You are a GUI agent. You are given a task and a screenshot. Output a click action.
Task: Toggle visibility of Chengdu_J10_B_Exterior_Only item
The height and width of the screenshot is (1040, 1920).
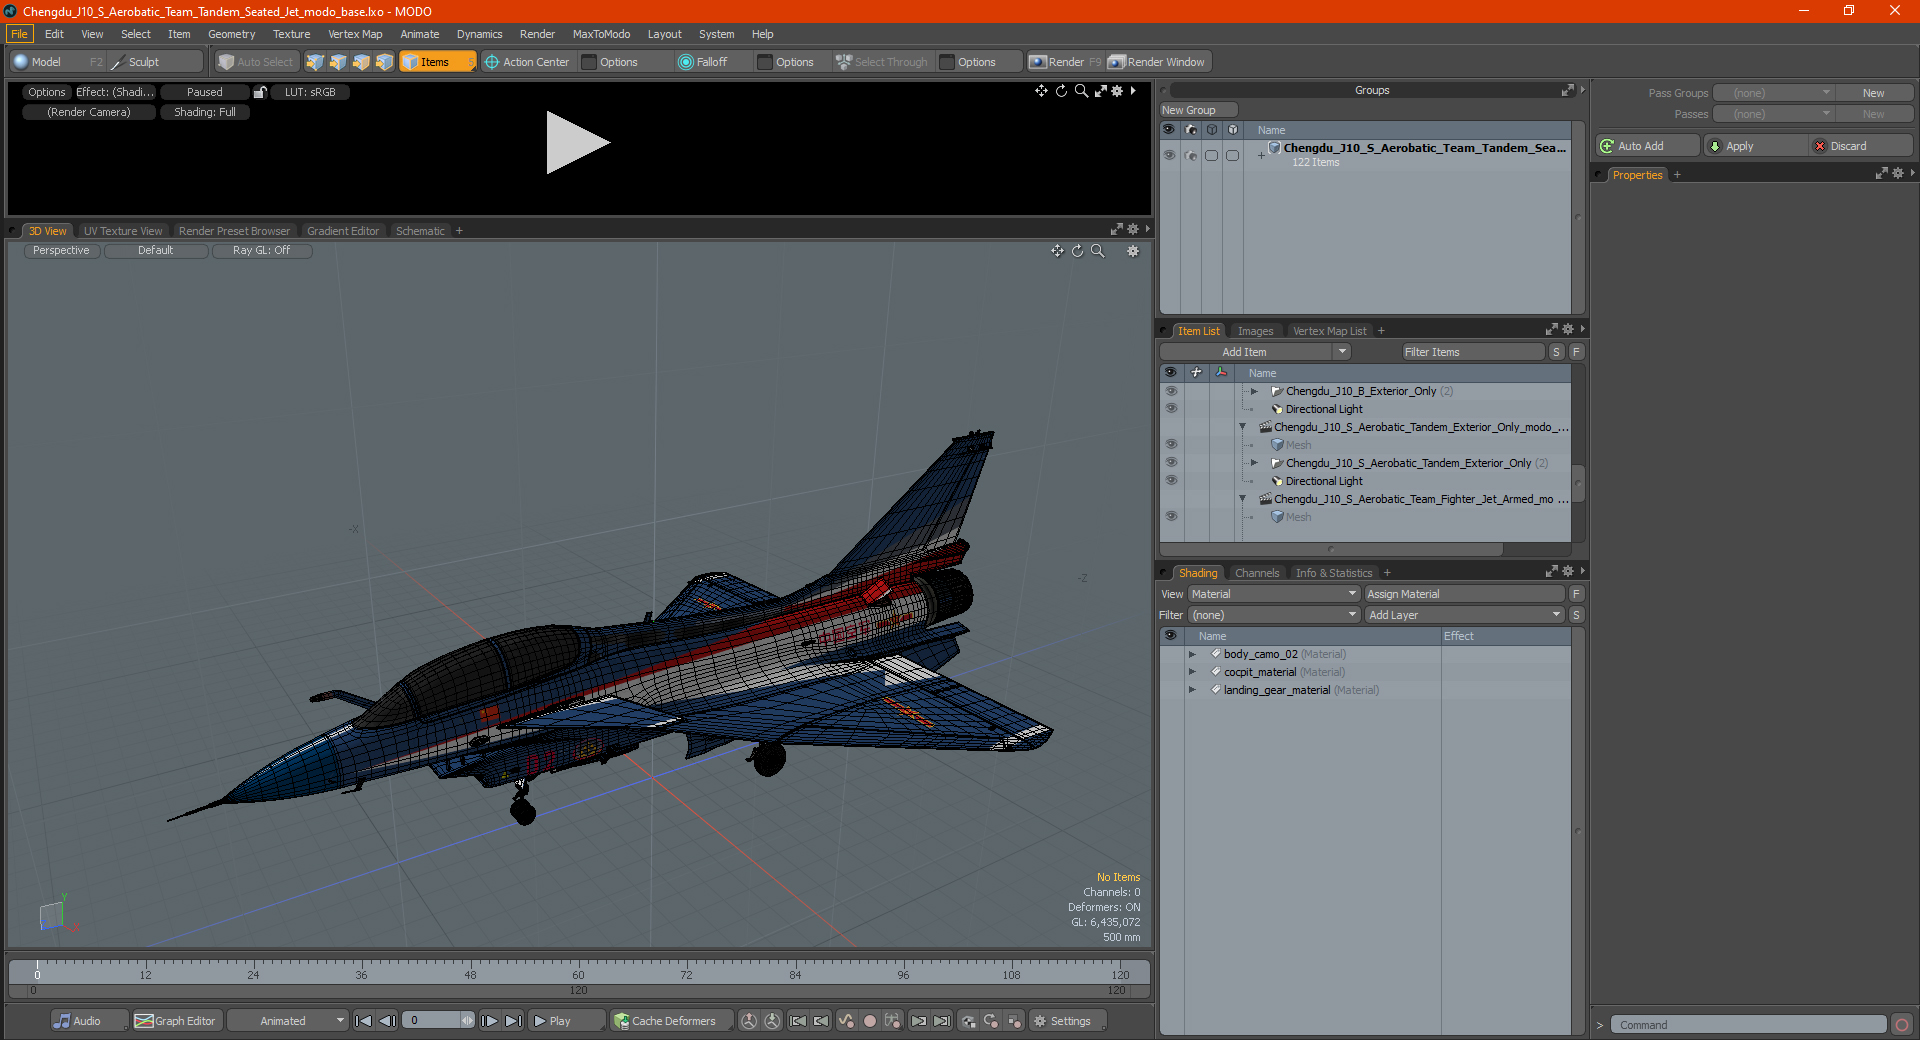pos(1170,391)
